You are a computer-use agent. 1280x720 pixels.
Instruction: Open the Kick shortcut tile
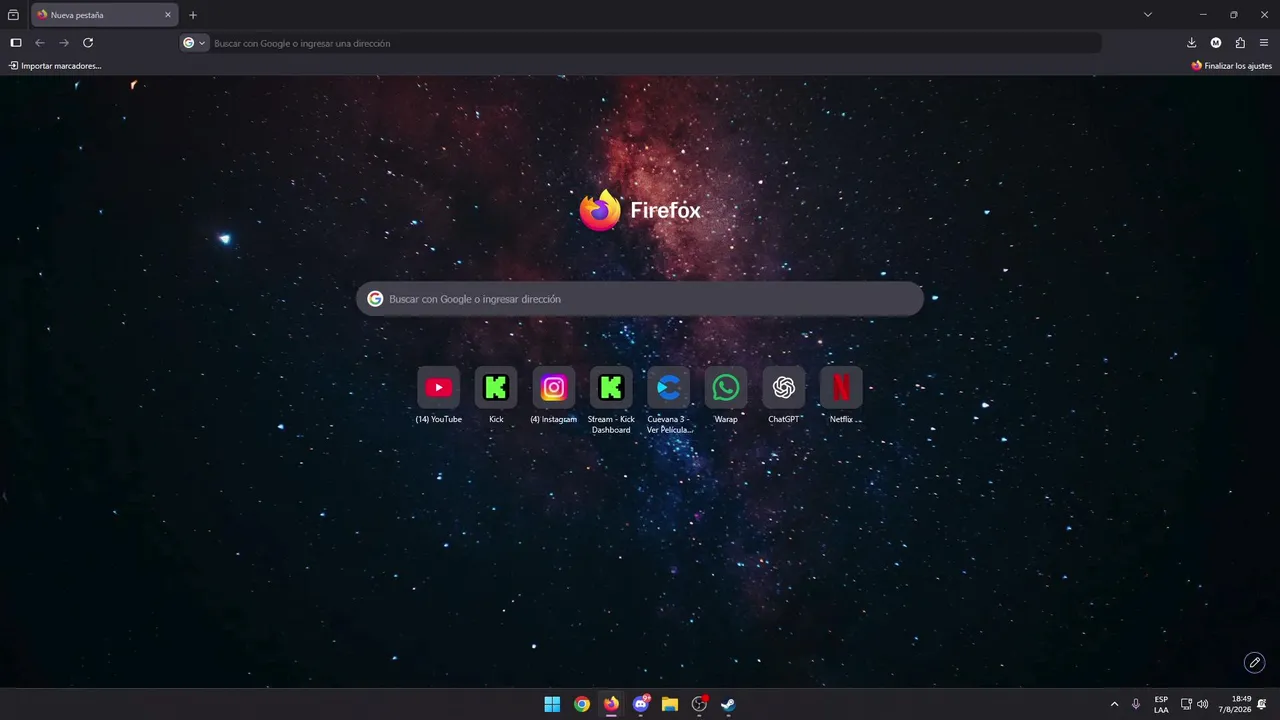pyautogui.click(x=496, y=388)
